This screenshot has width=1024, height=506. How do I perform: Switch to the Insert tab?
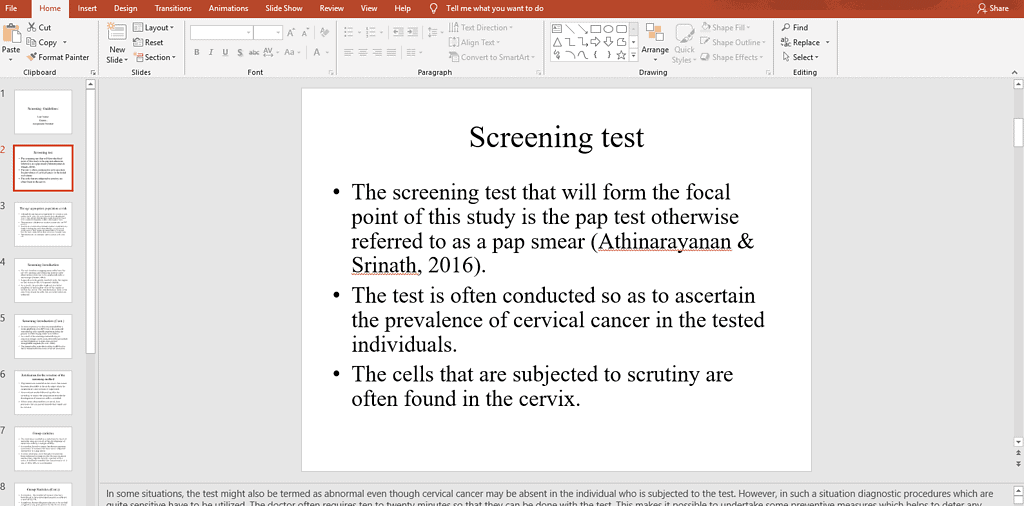(x=87, y=8)
